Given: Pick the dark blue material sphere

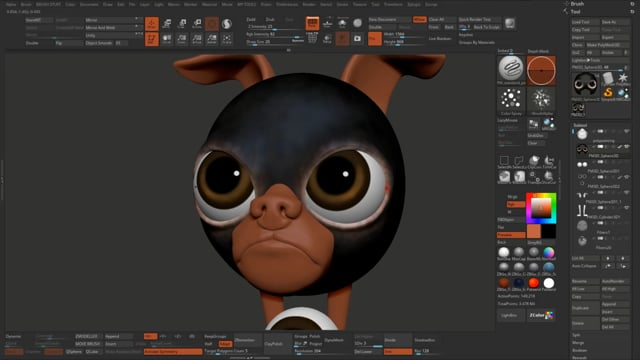Looking at the screenshot, I should point(519,282).
